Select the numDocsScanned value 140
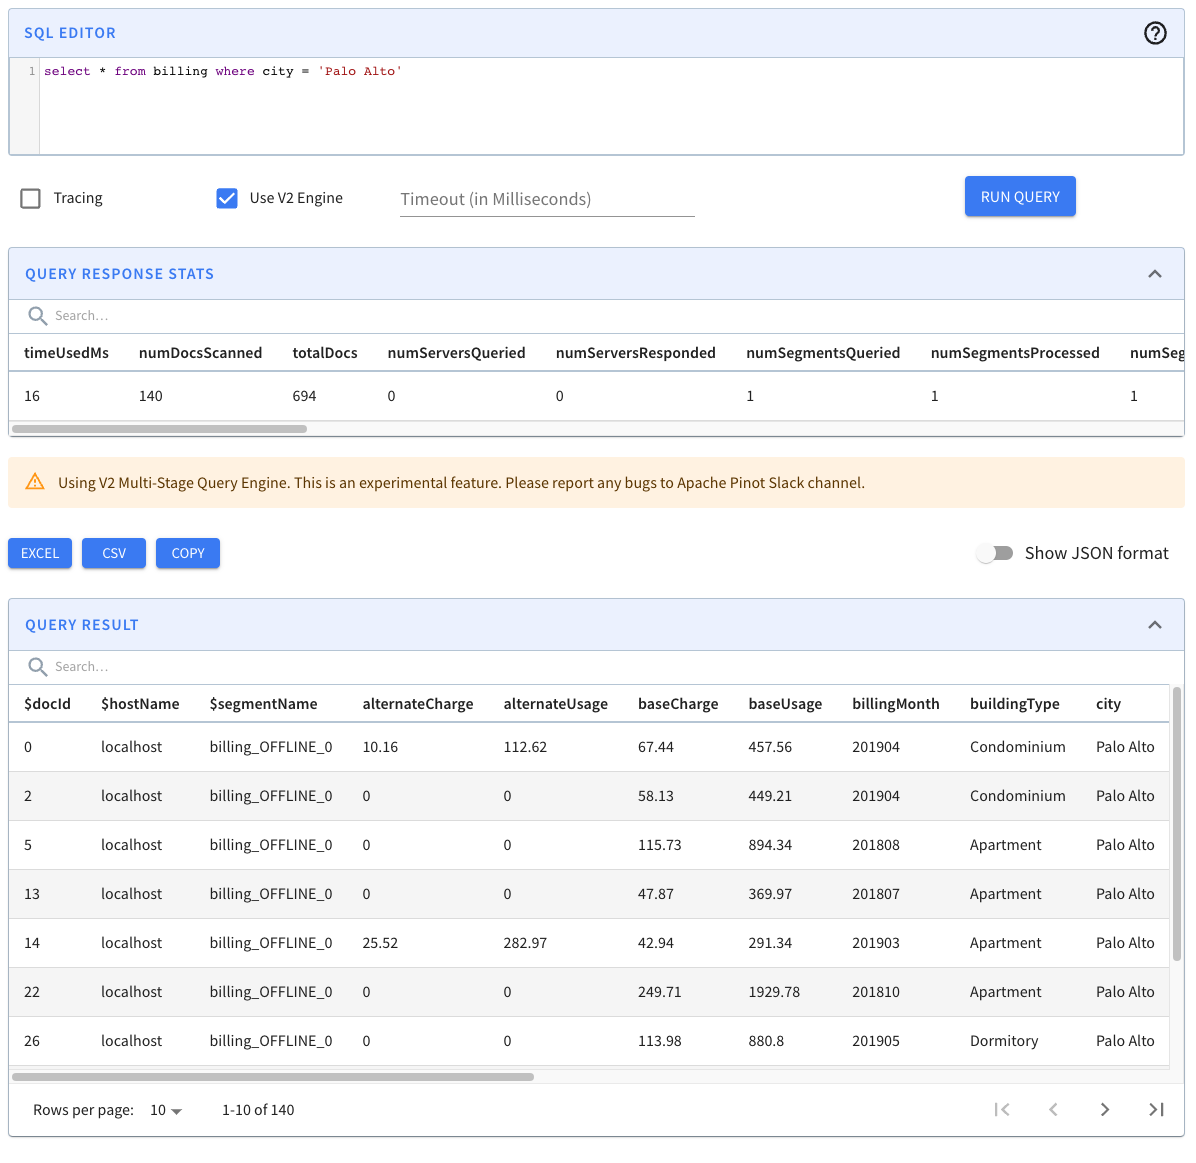The image size is (1196, 1163). click(x=151, y=396)
